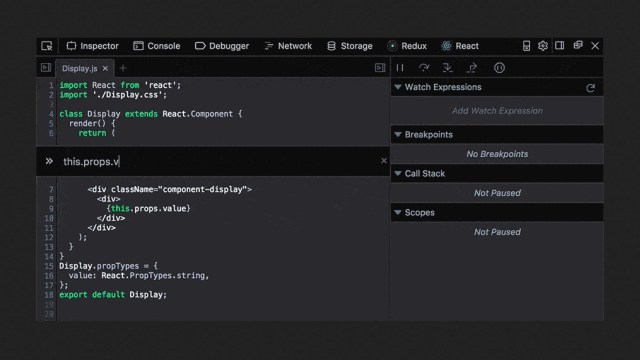Open the Redux tab
Screen dimensions: 640x360
[x=407, y=46]
